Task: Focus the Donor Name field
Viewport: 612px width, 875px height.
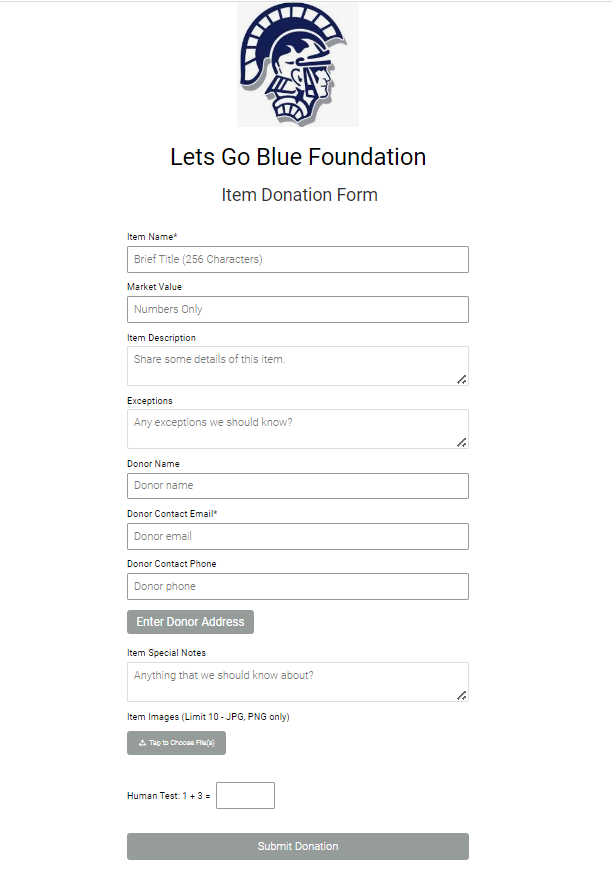Action: 297,486
